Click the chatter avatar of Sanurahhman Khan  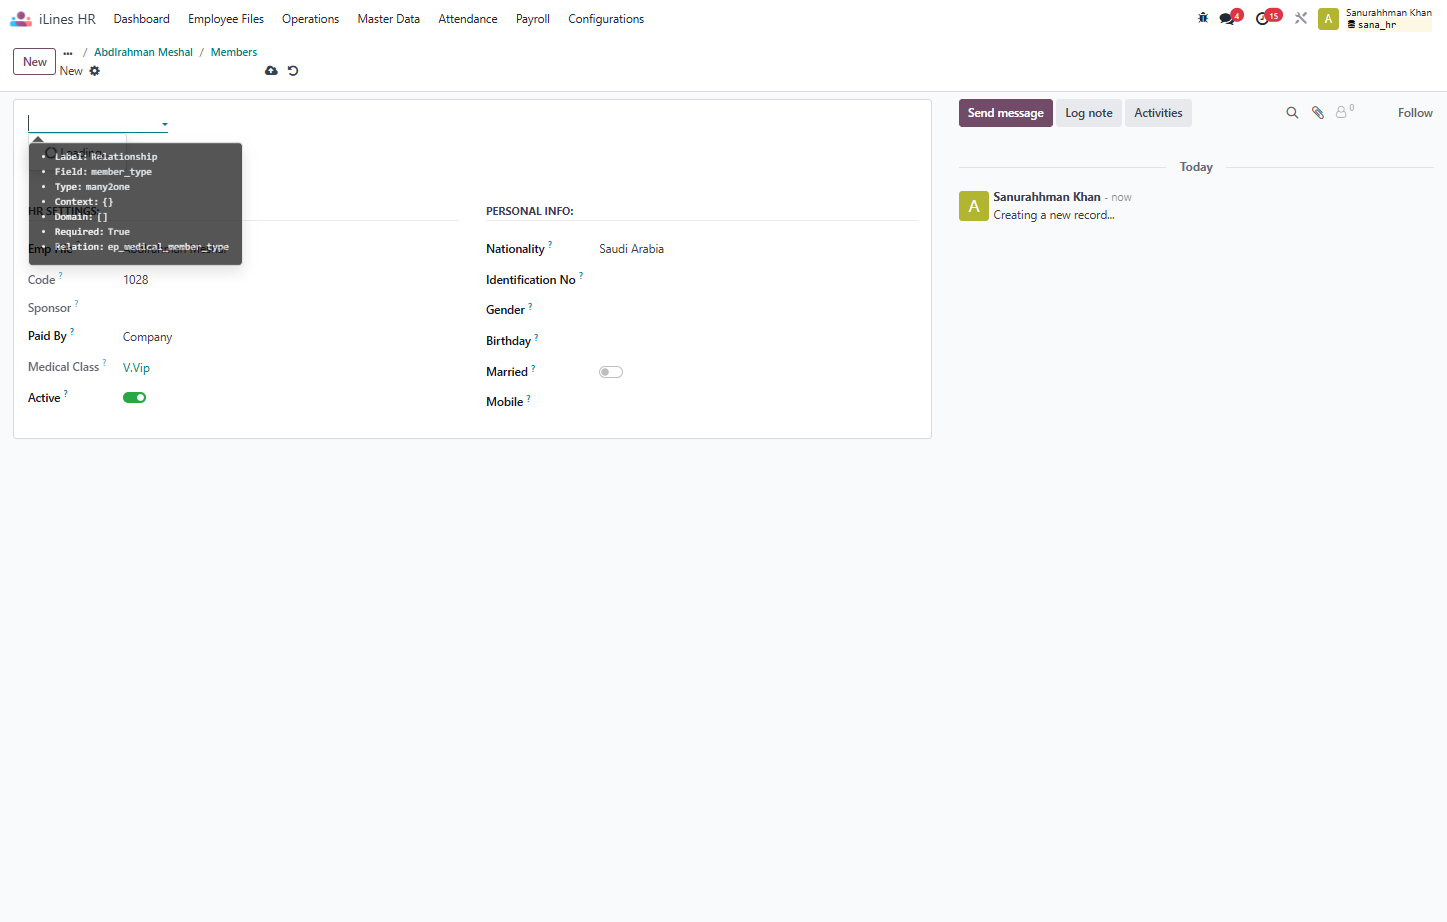(x=974, y=206)
